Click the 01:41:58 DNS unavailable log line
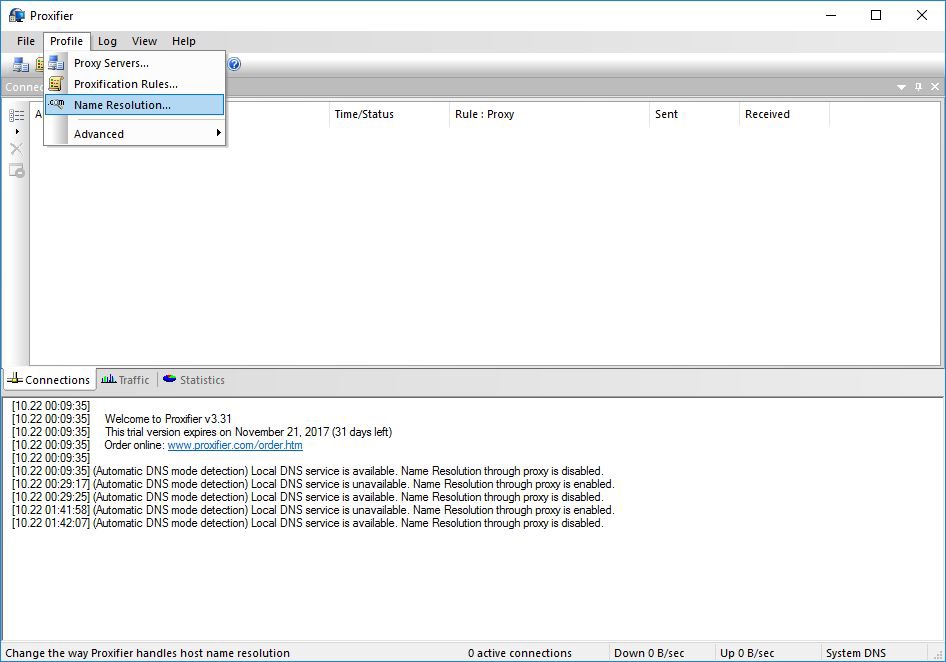 pos(313,510)
